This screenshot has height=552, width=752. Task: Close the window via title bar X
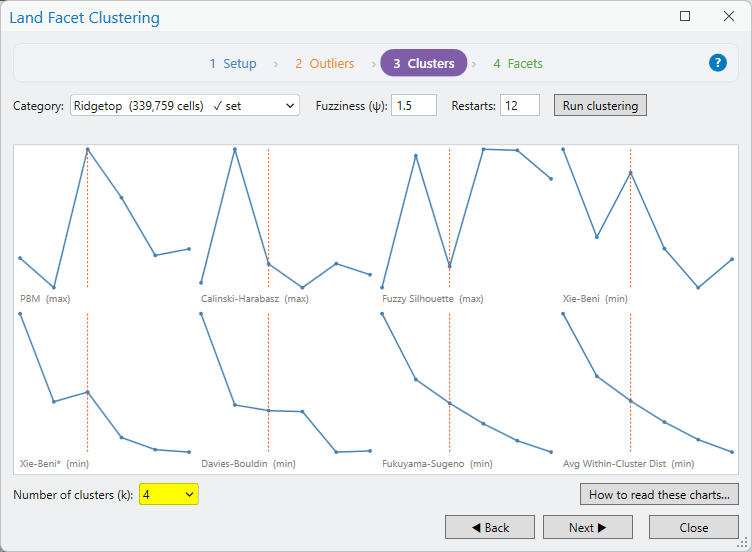pyautogui.click(x=728, y=16)
